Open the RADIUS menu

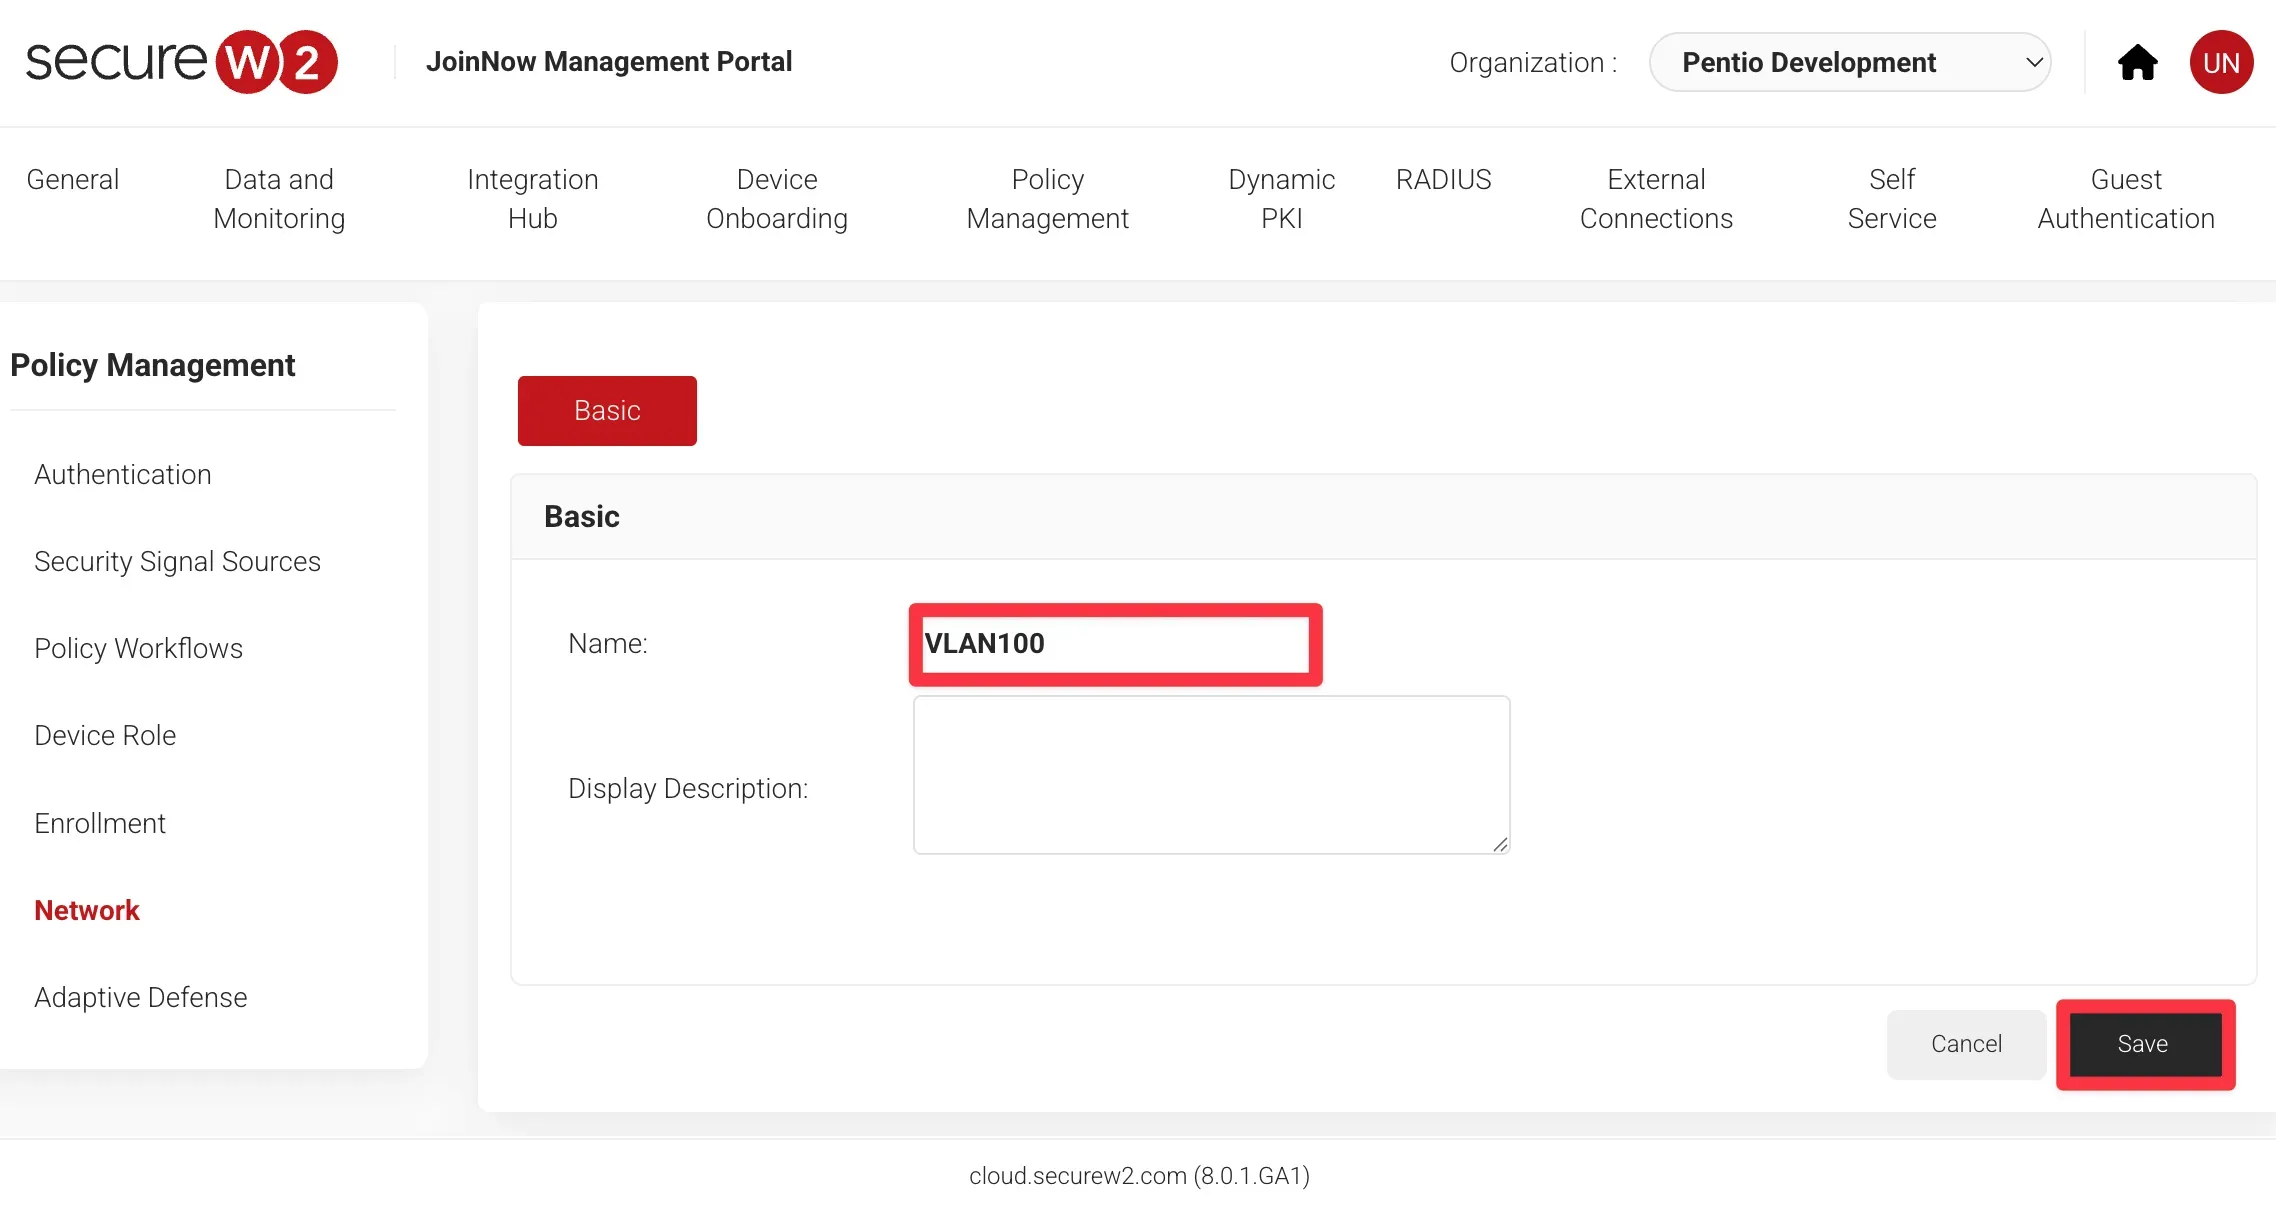(x=1443, y=179)
